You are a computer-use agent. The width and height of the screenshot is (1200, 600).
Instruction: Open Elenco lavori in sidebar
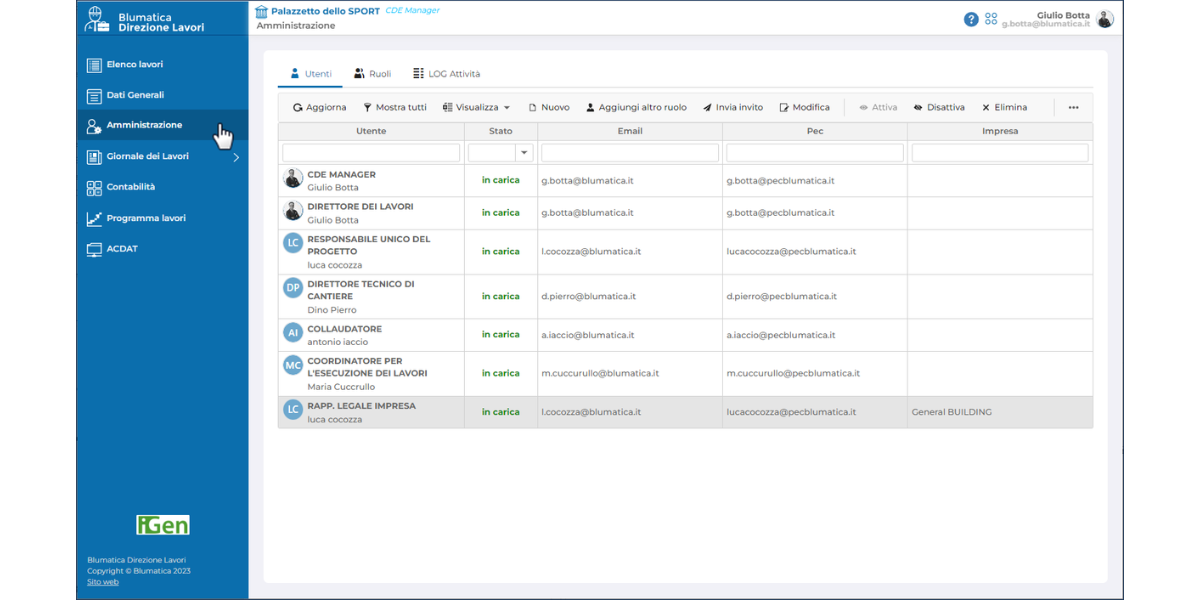point(134,65)
